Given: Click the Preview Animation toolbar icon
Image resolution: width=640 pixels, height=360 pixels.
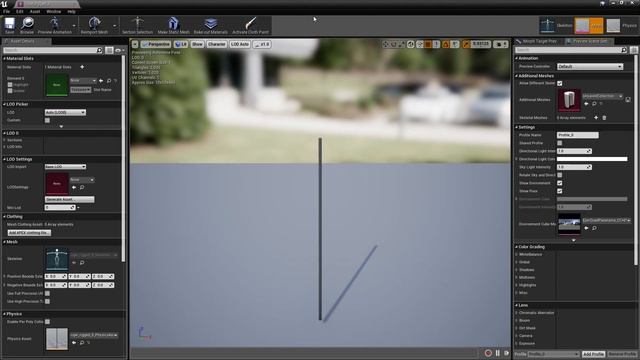Looking at the screenshot, I should pos(54,25).
